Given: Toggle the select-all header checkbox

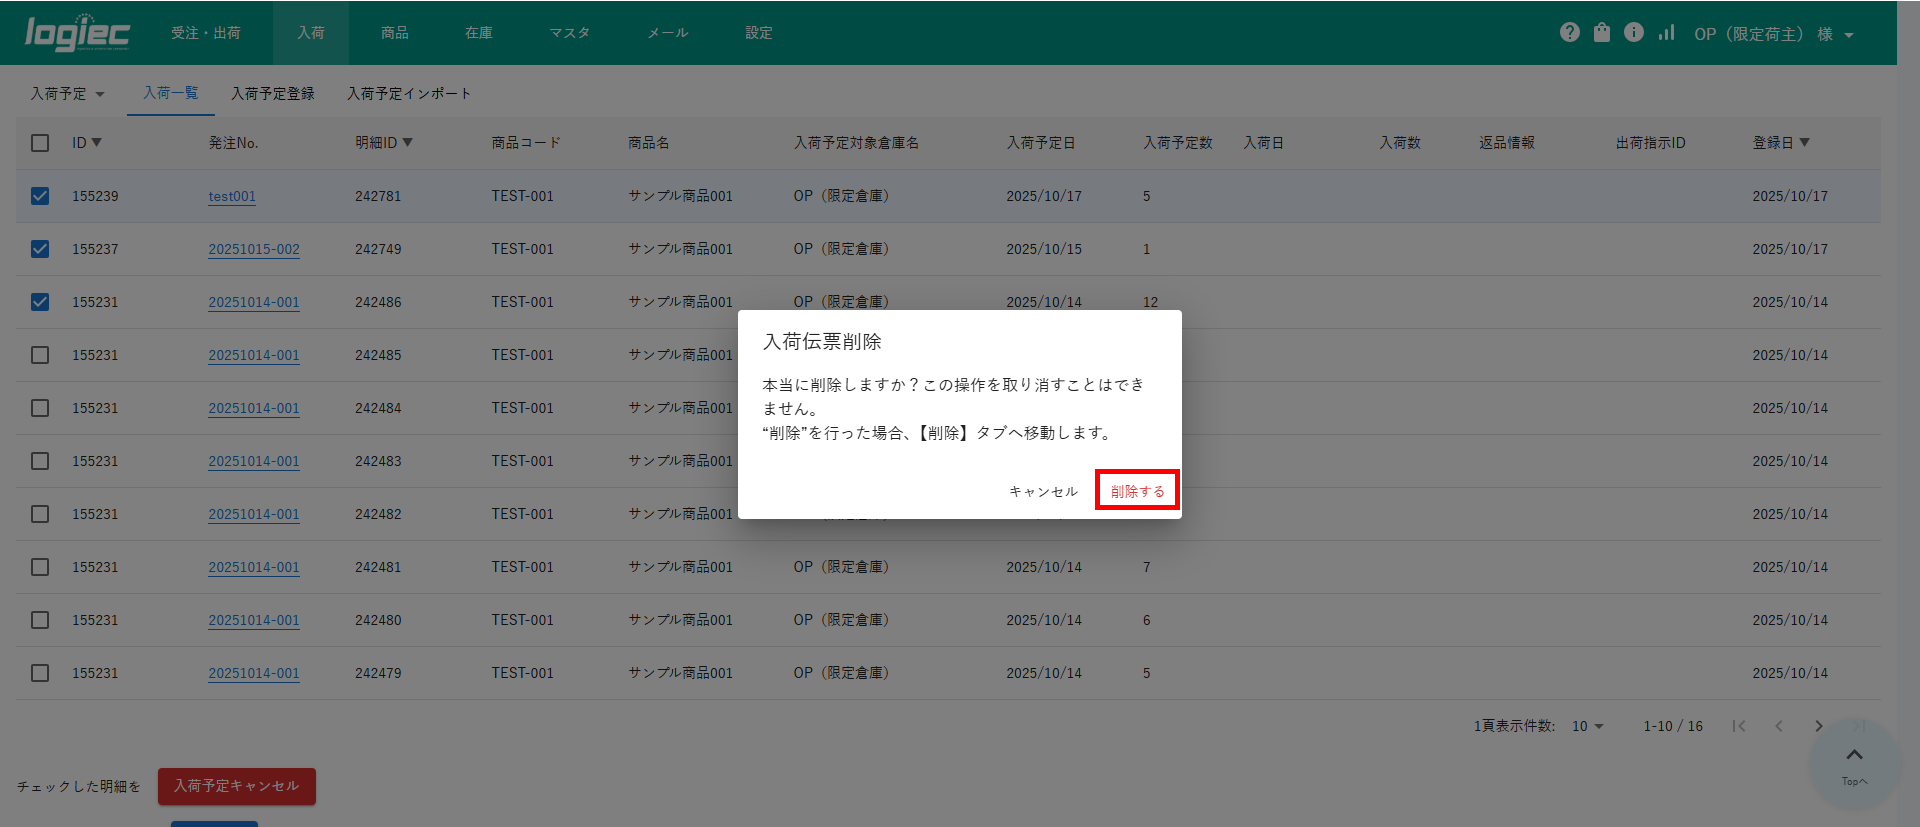Looking at the screenshot, I should pyautogui.click(x=40, y=143).
